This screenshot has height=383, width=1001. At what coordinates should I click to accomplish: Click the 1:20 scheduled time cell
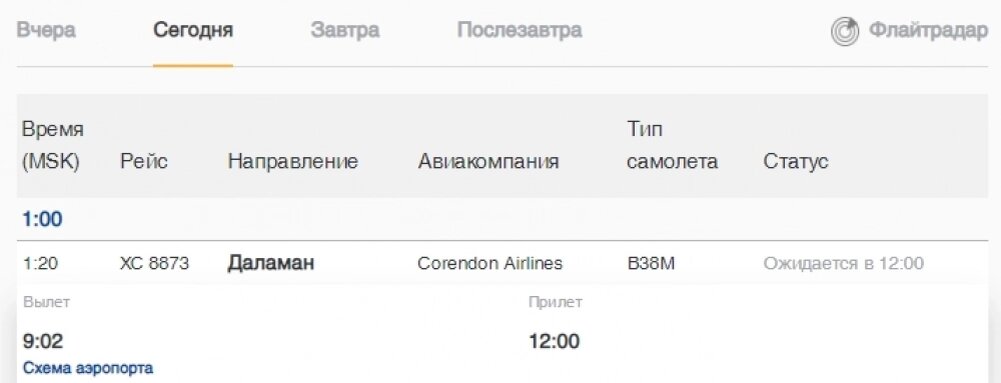coord(39,264)
